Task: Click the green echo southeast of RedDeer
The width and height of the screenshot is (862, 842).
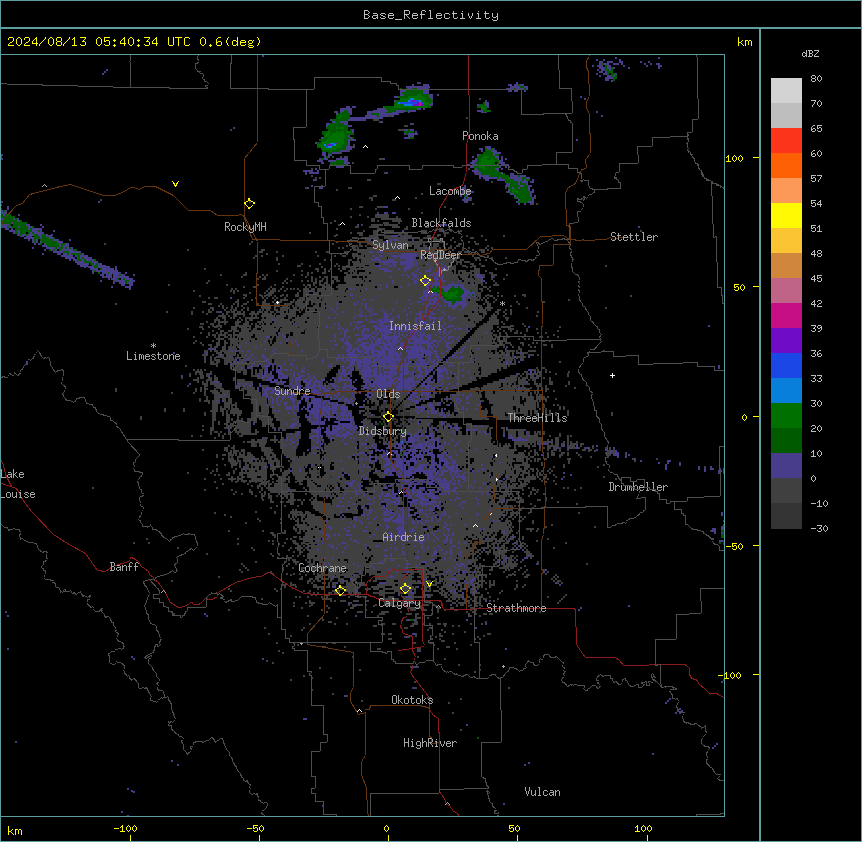Action: [451, 293]
